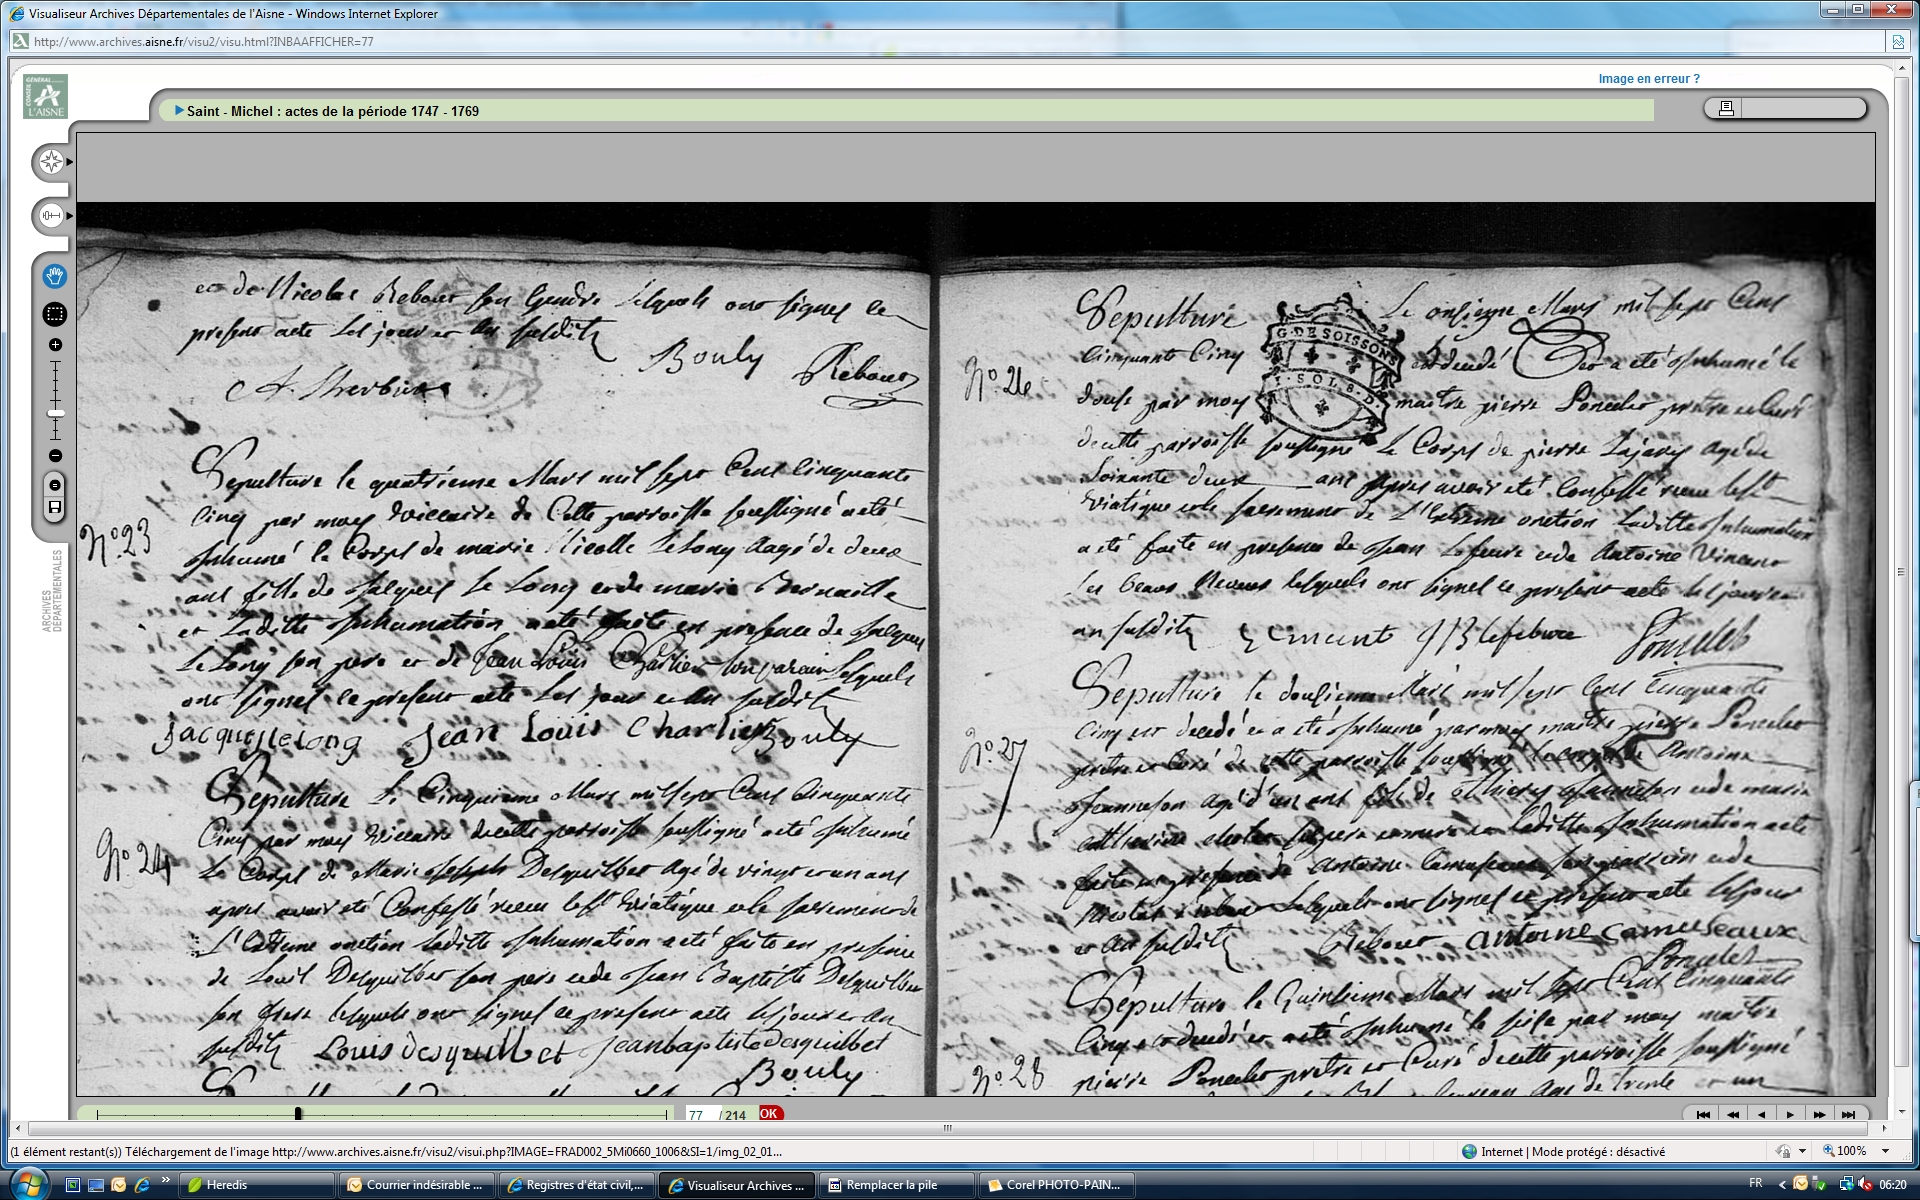This screenshot has height=1200, width=1920.
Task: Open the 100% zoom level dropdown
Action: tap(1885, 1152)
